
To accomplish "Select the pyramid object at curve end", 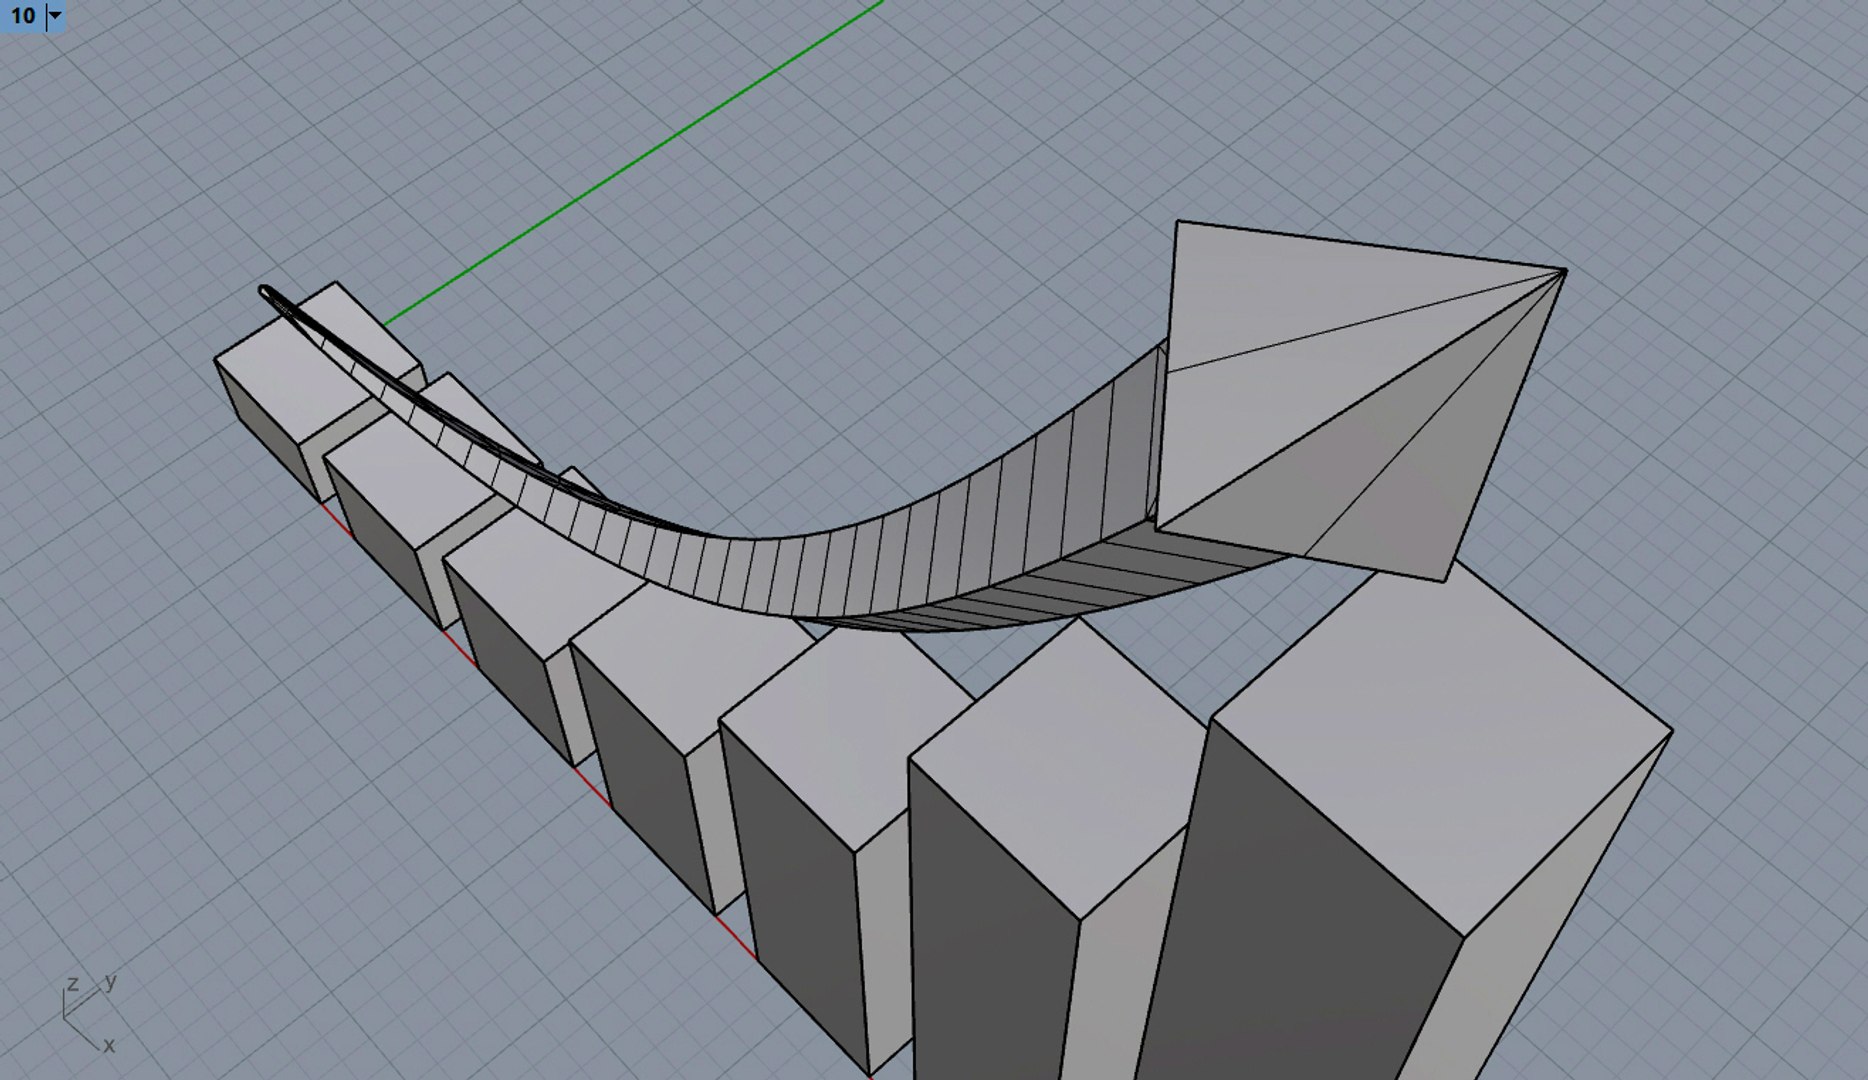I will [x=1360, y=400].
